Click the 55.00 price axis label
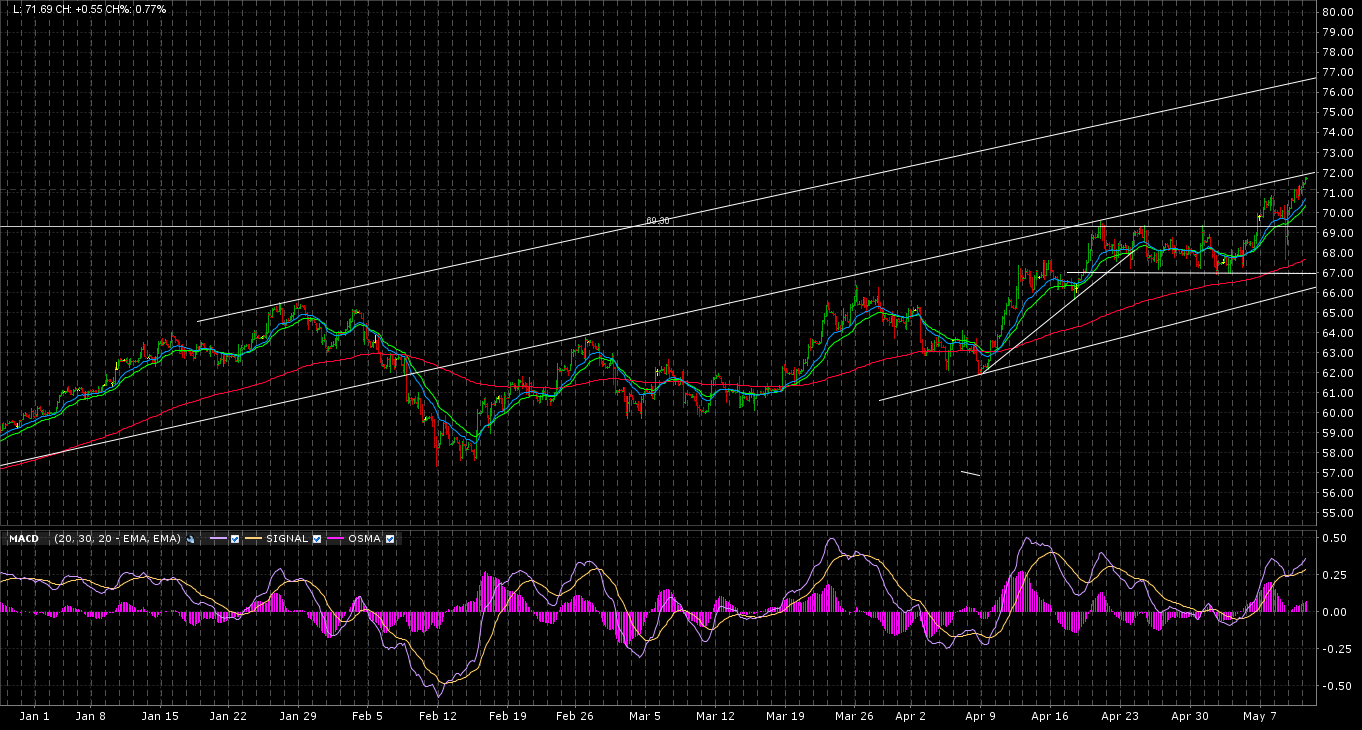Image resolution: width=1362 pixels, height=730 pixels. click(x=1338, y=513)
